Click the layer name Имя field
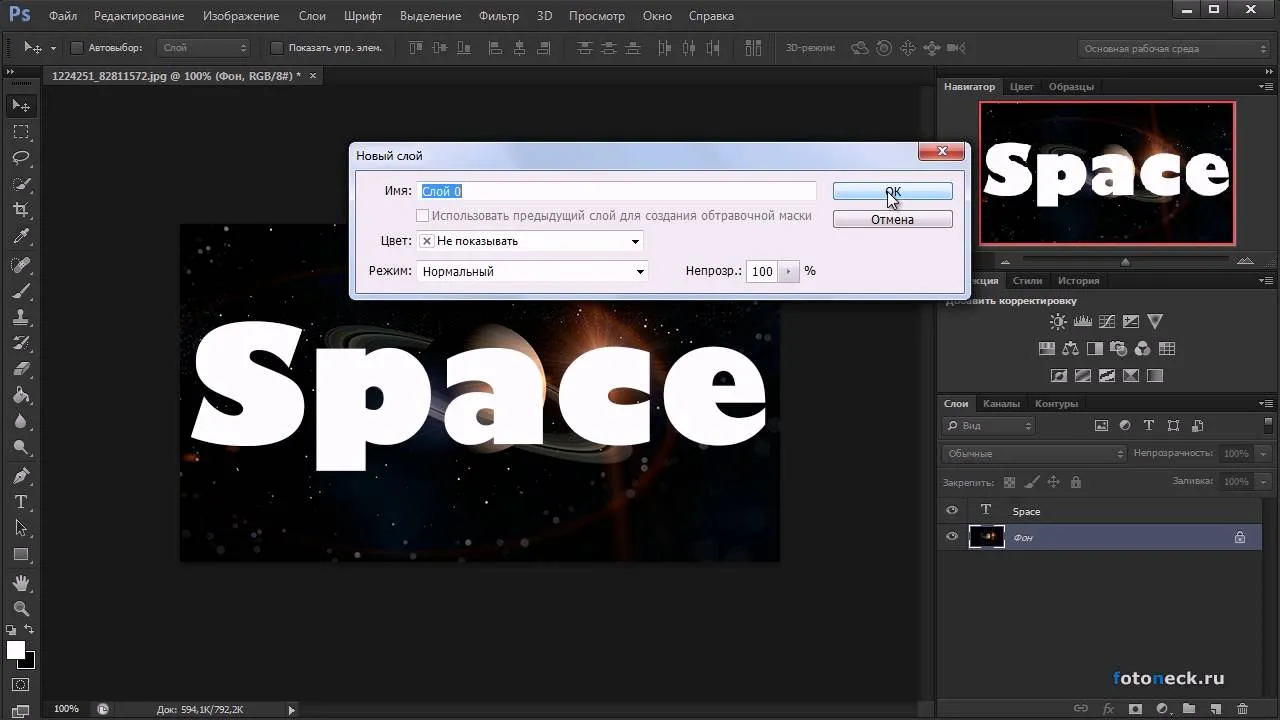Image resolution: width=1280 pixels, height=720 pixels. pyautogui.click(x=617, y=191)
